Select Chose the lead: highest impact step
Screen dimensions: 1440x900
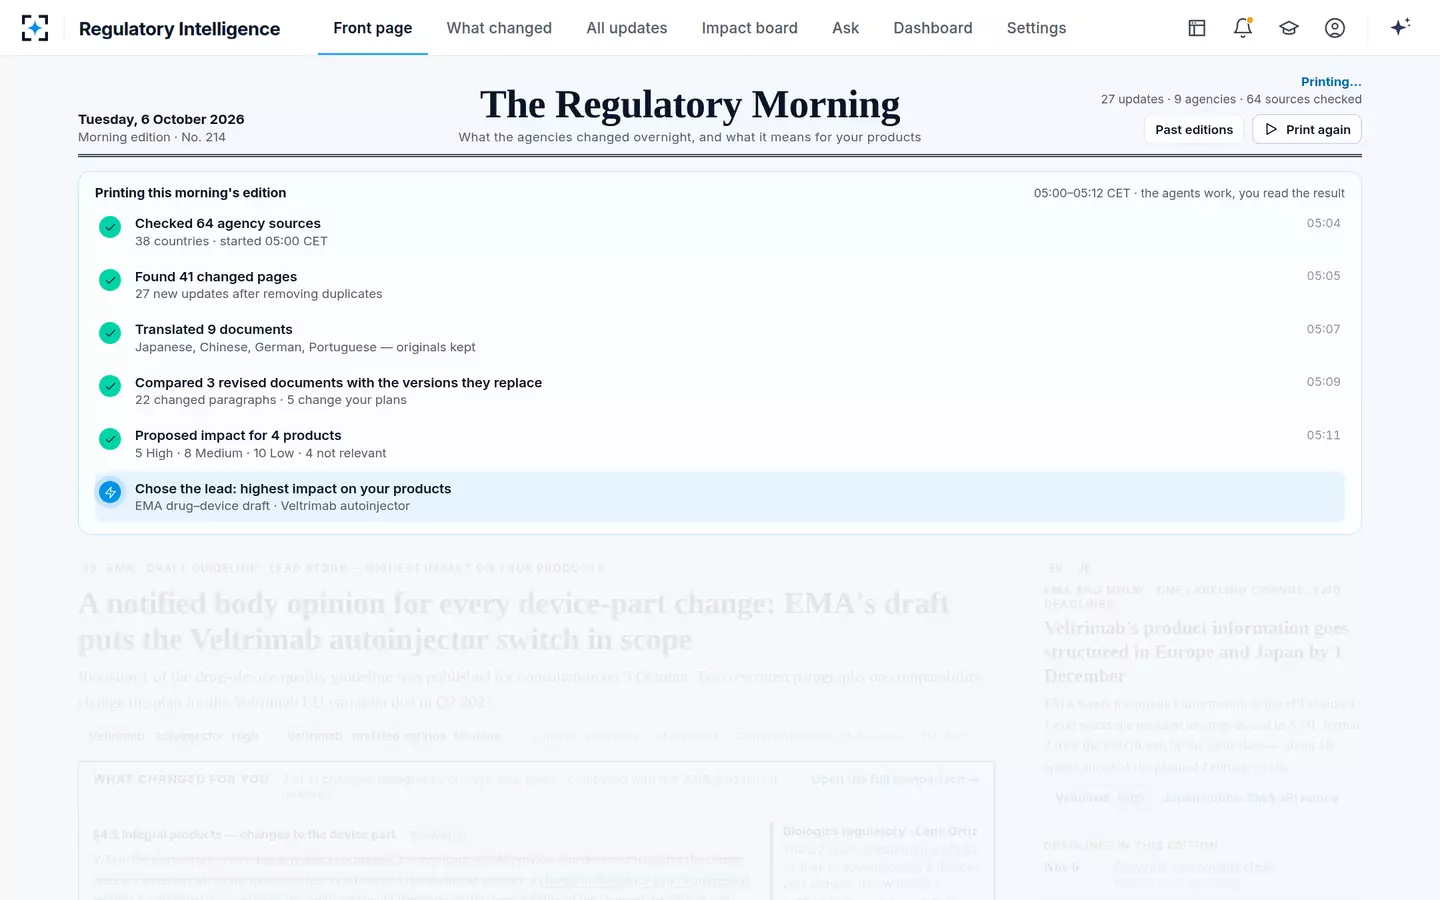click(720, 497)
